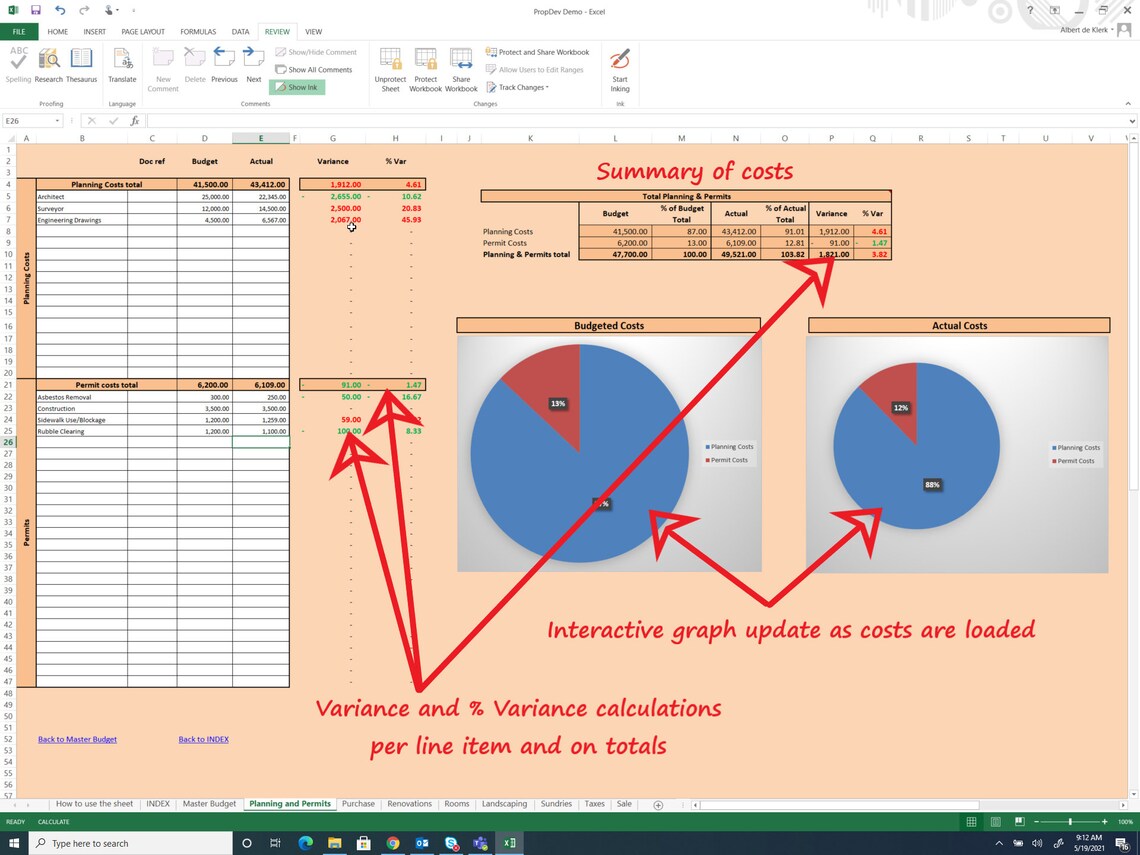
Task: Open the Thesaurus
Action: 81,64
